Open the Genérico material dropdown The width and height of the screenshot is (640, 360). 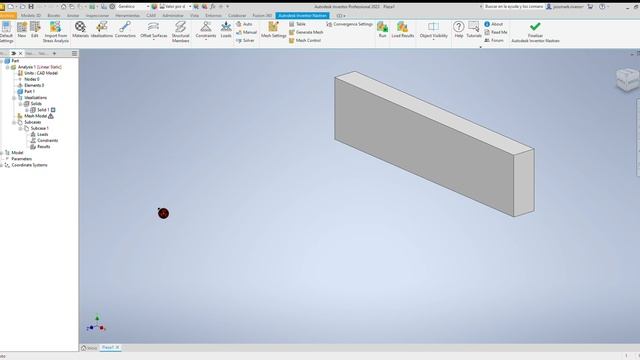(x=134, y=7)
